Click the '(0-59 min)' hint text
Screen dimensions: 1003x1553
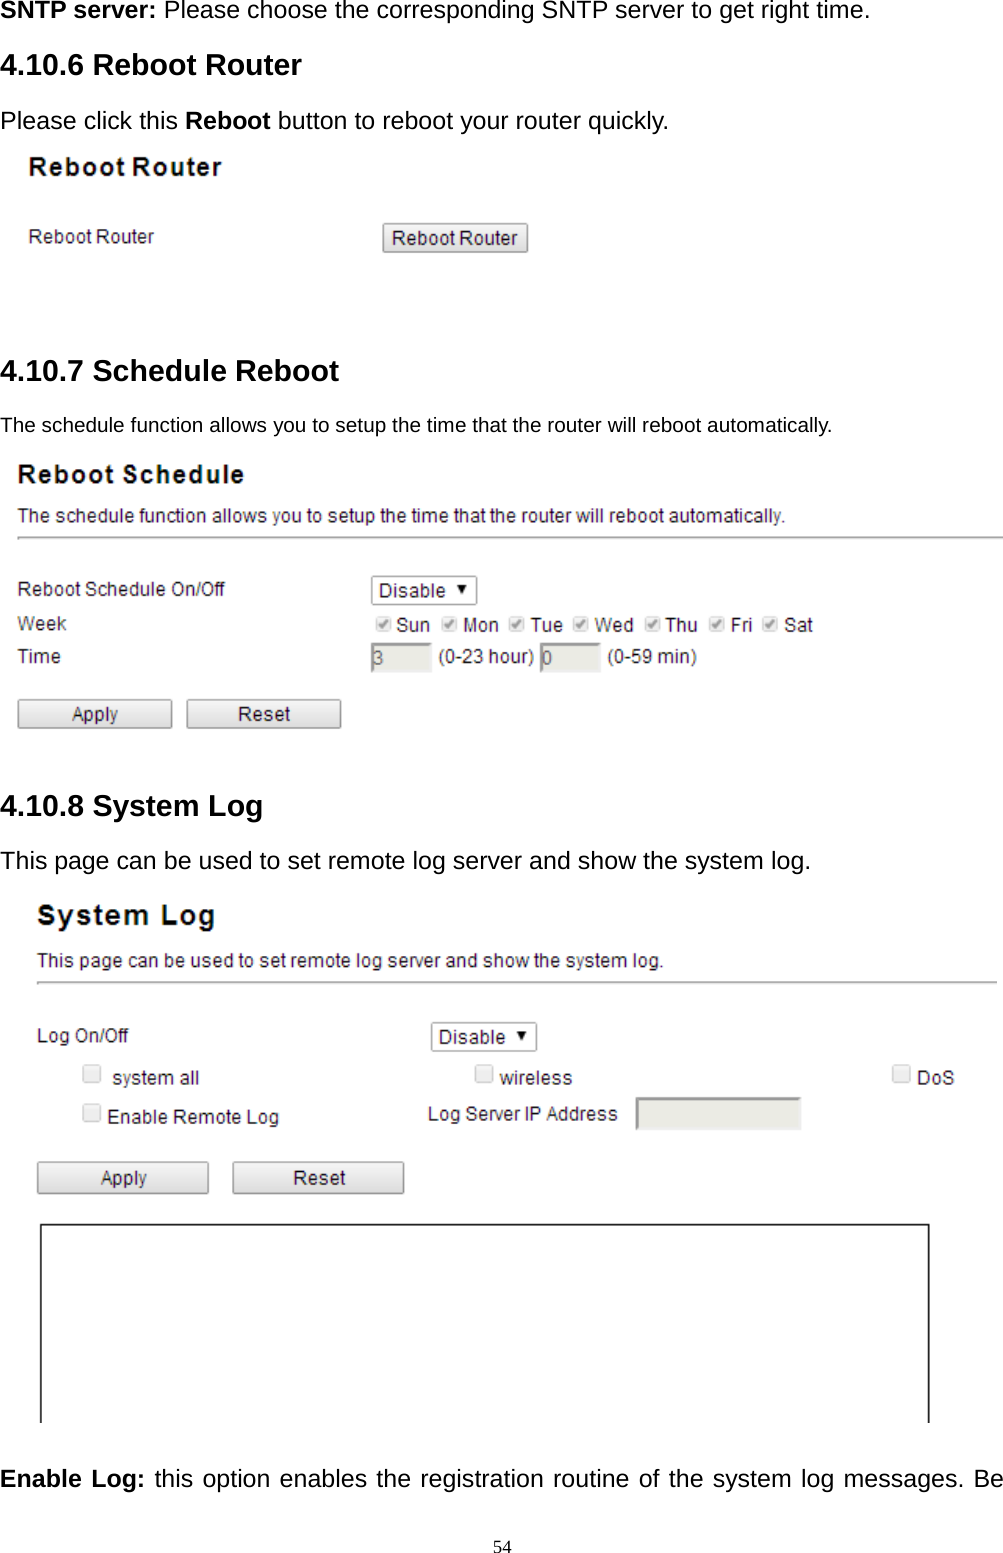click(652, 657)
